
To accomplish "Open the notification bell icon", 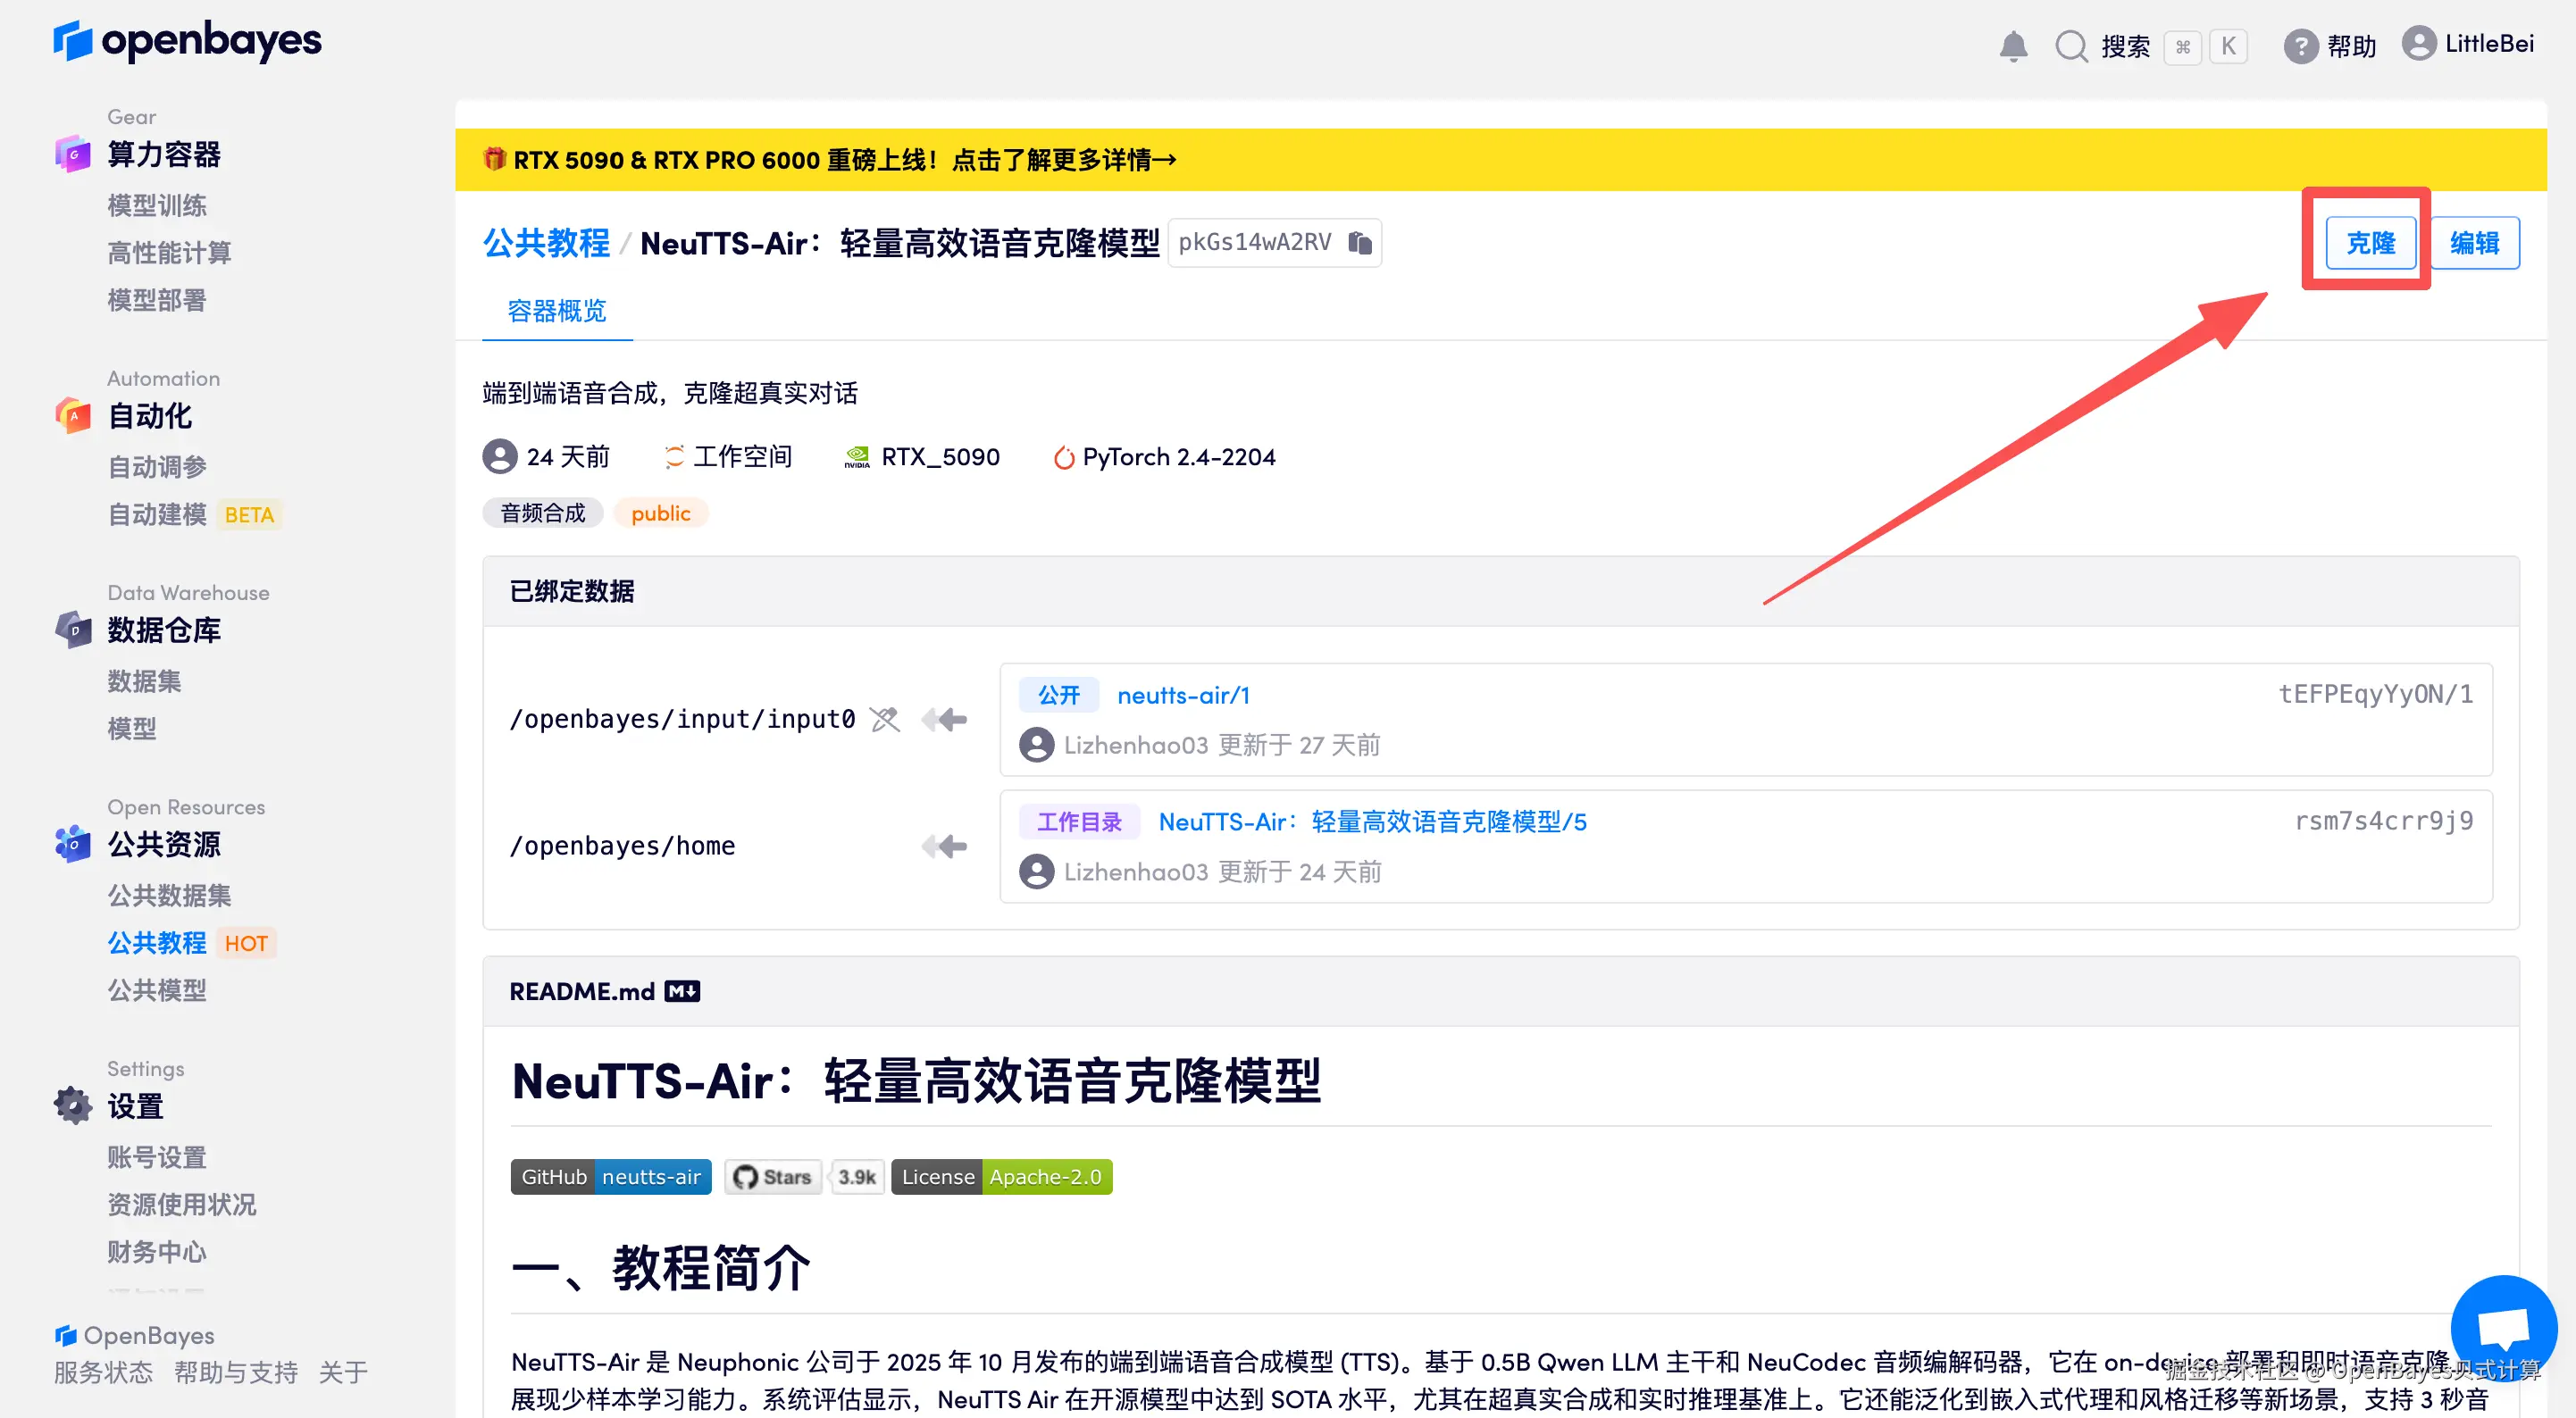I will (x=2014, y=46).
